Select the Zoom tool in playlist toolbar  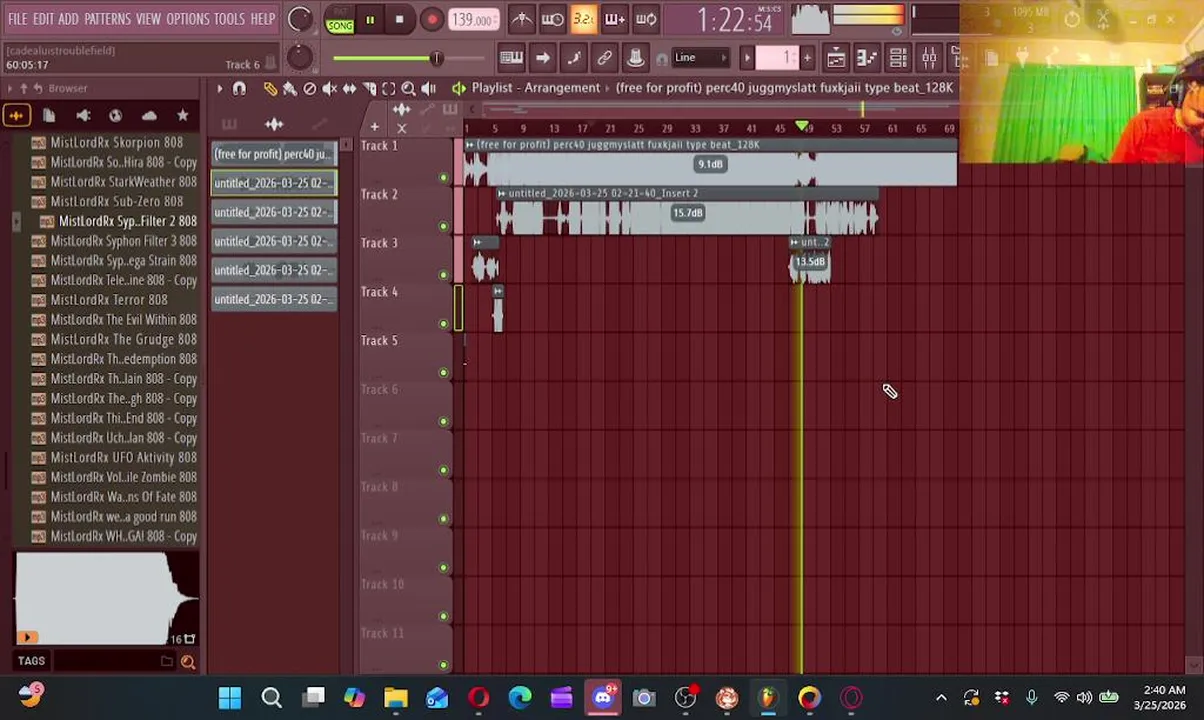(408, 88)
